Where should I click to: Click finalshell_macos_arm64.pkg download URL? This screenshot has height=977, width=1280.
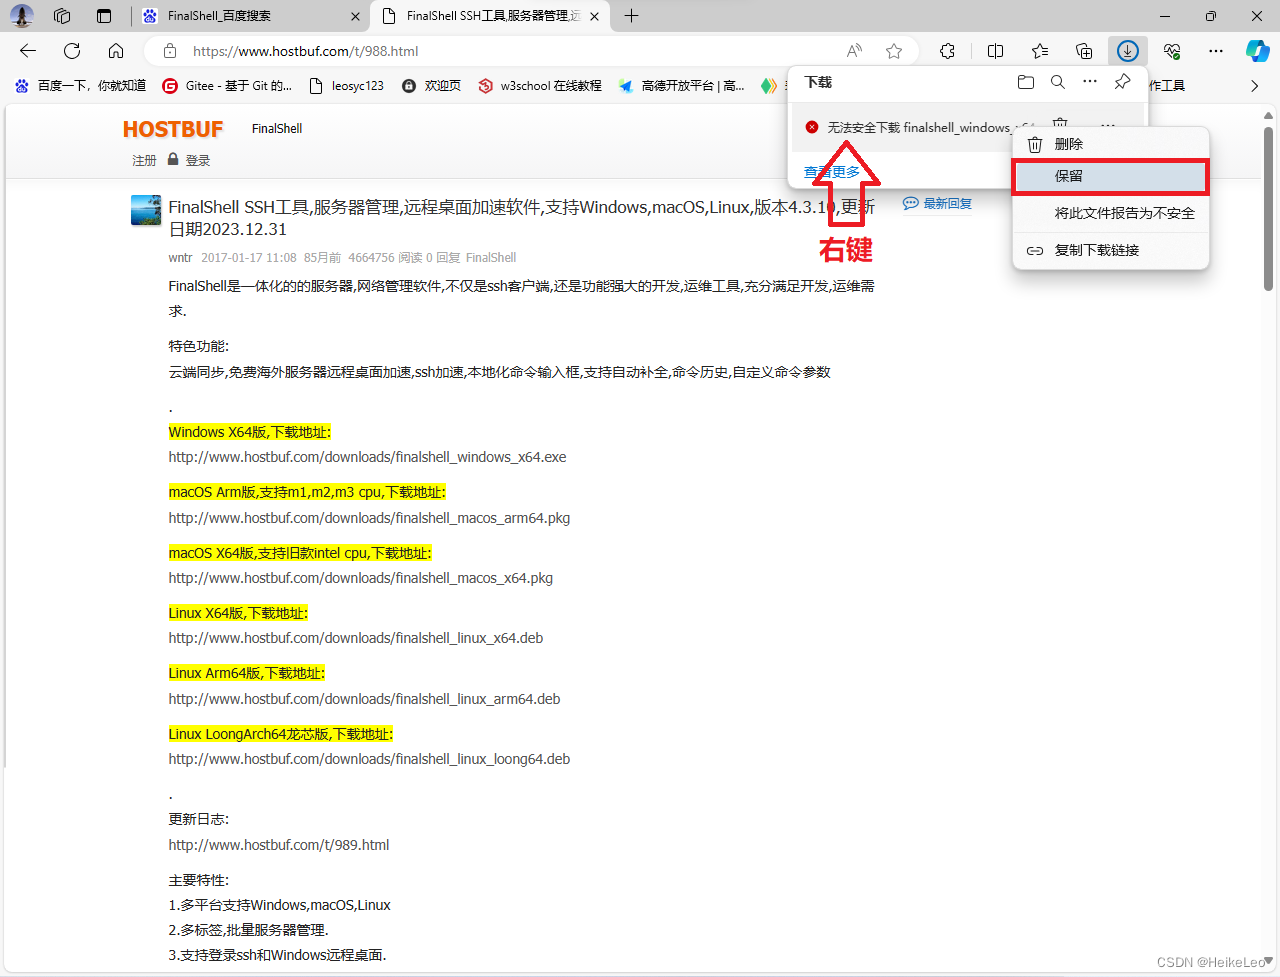coord(369,518)
